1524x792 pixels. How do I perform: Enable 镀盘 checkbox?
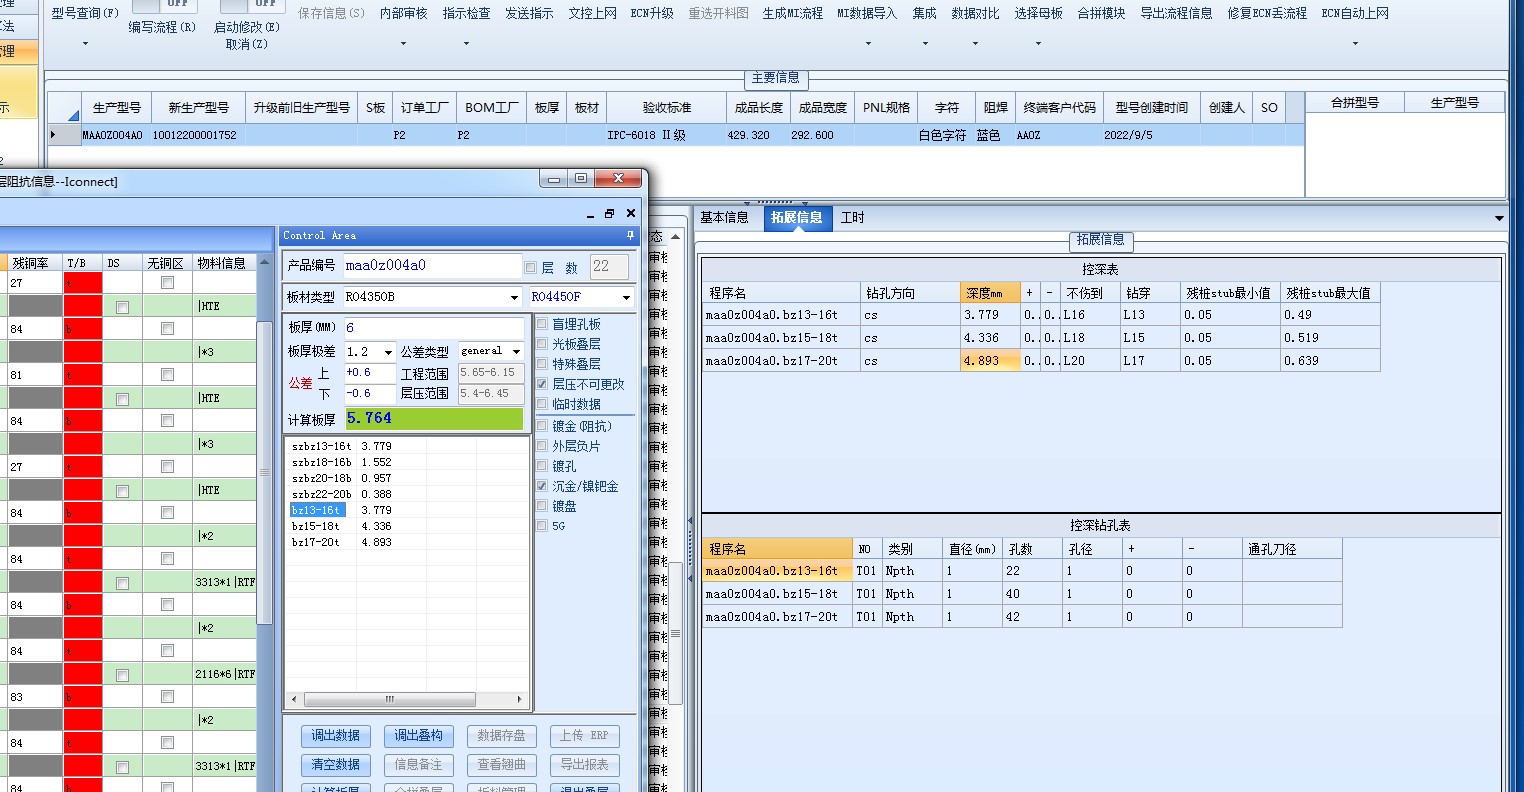[542, 506]
